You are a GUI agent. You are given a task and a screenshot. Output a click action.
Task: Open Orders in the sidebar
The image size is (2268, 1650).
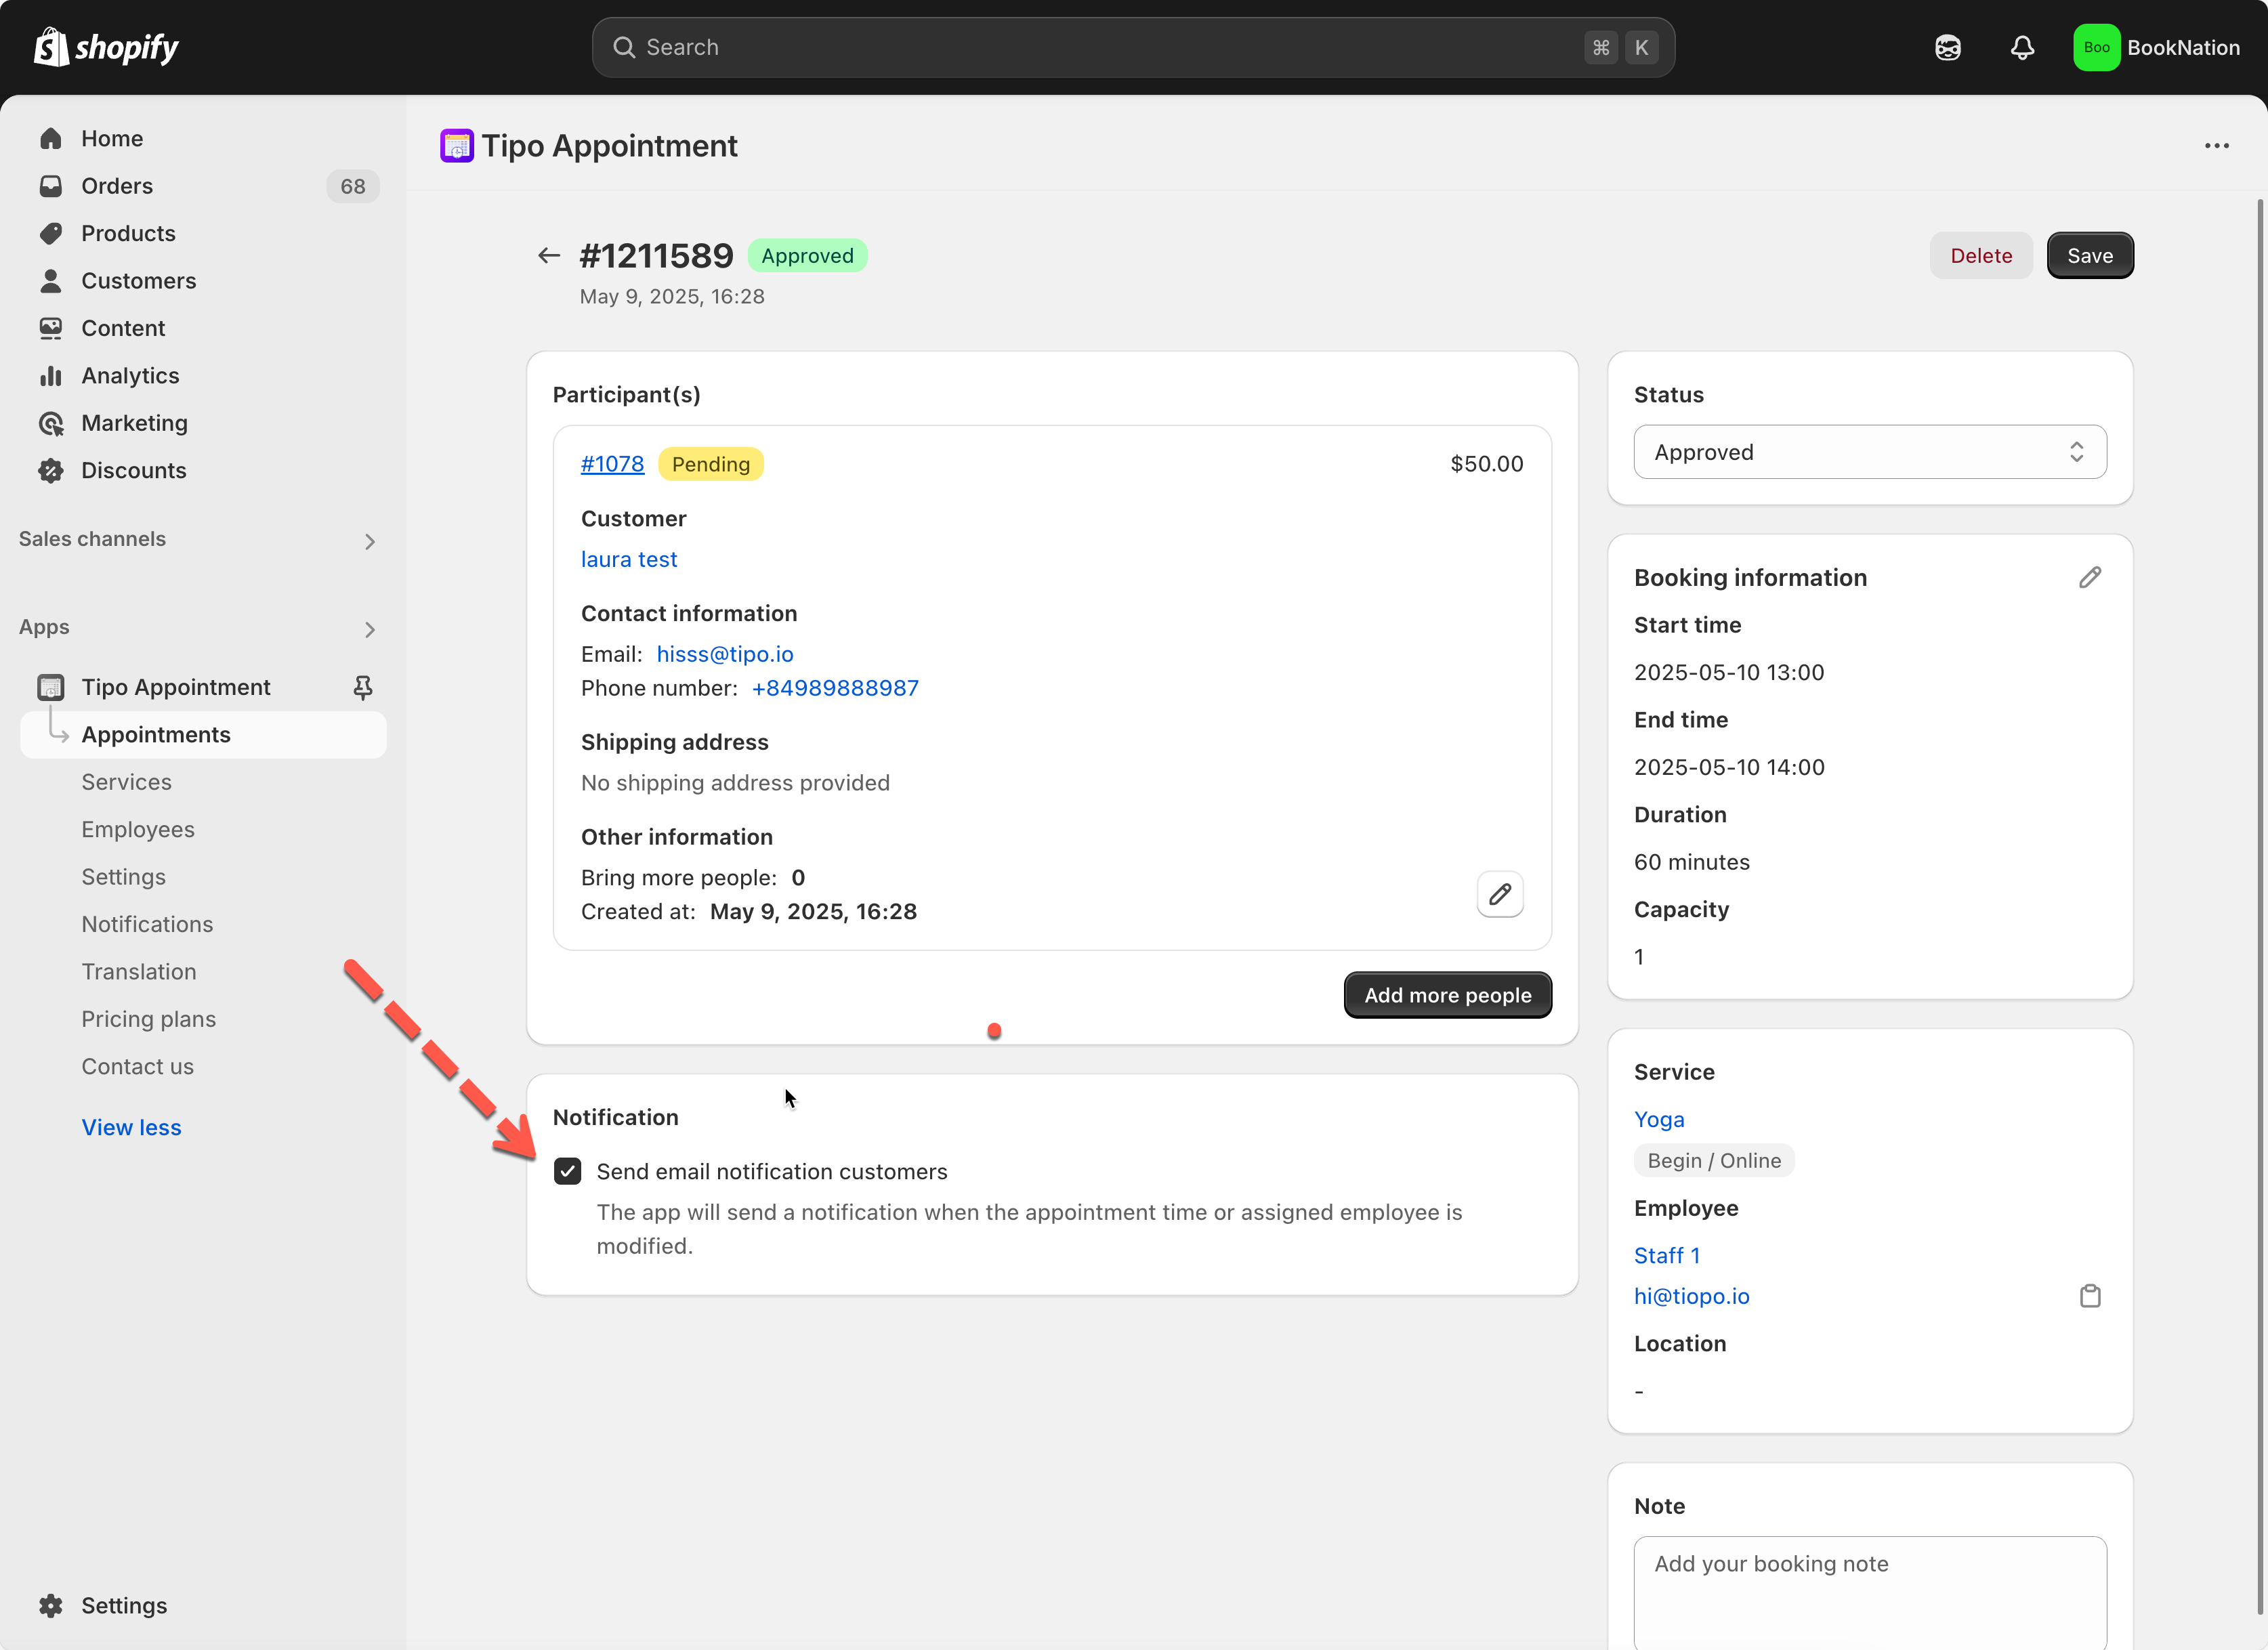tap(117, 186)
